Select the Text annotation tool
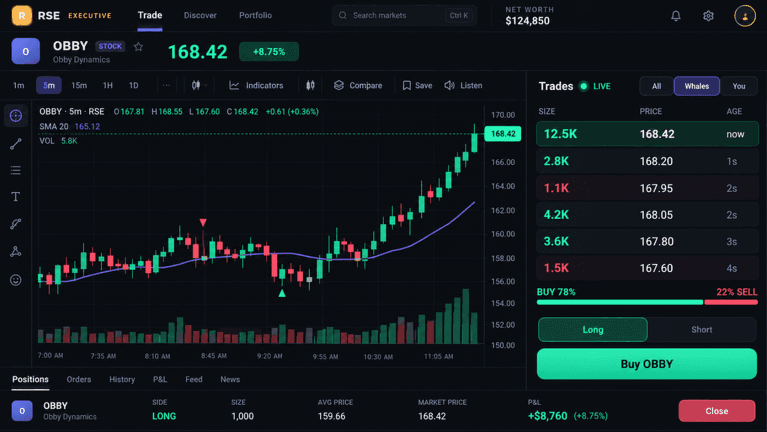The width and height of the screenshot is (767, 432). click(x=16, y=197)
